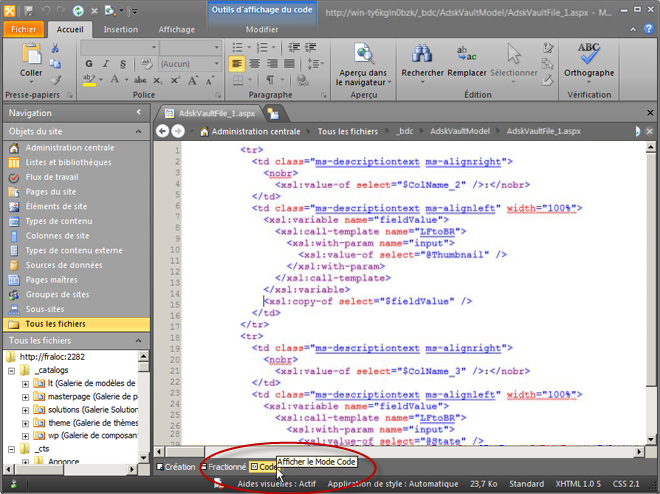Click the Copy icon in Presse-papiers
This screenshot has width=660, height=494.
point(55,64)
